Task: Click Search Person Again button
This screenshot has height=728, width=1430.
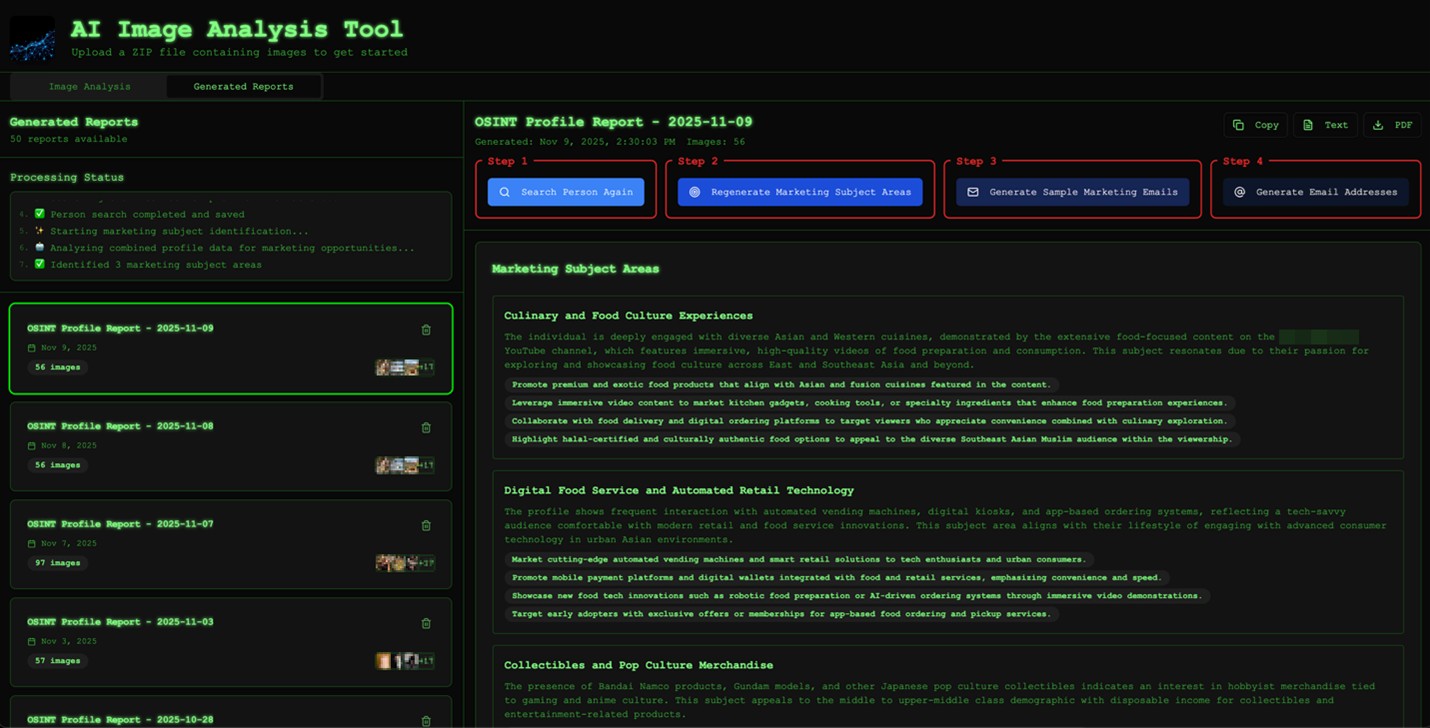Action: (566, 192)
